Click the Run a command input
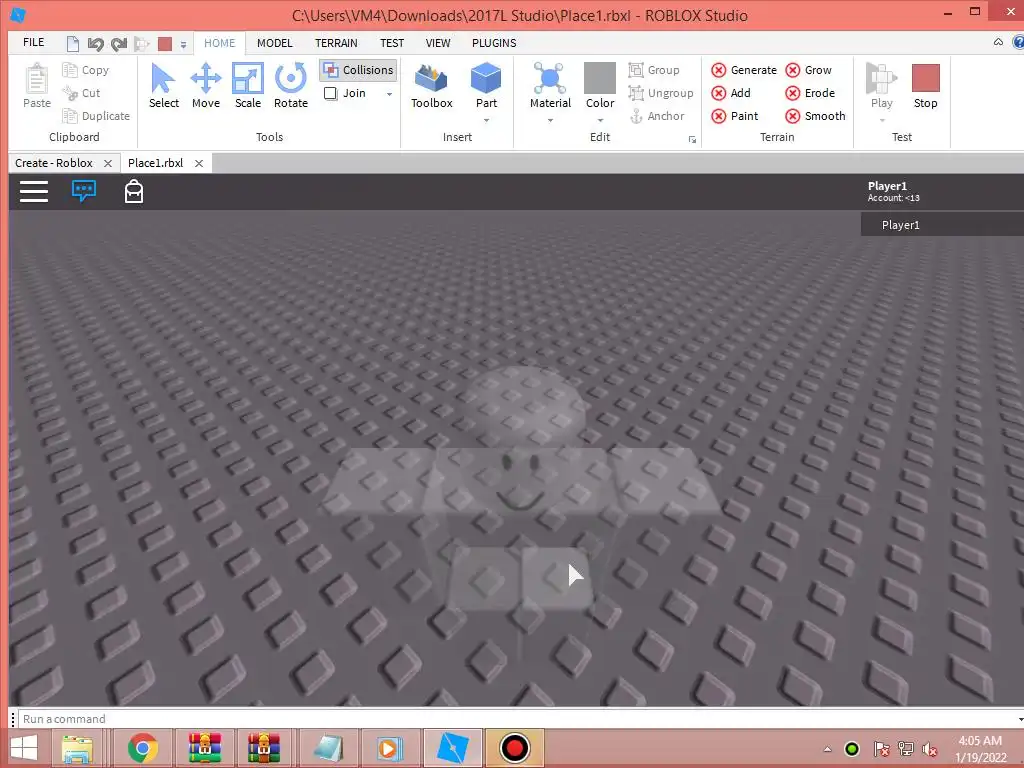 519,719
